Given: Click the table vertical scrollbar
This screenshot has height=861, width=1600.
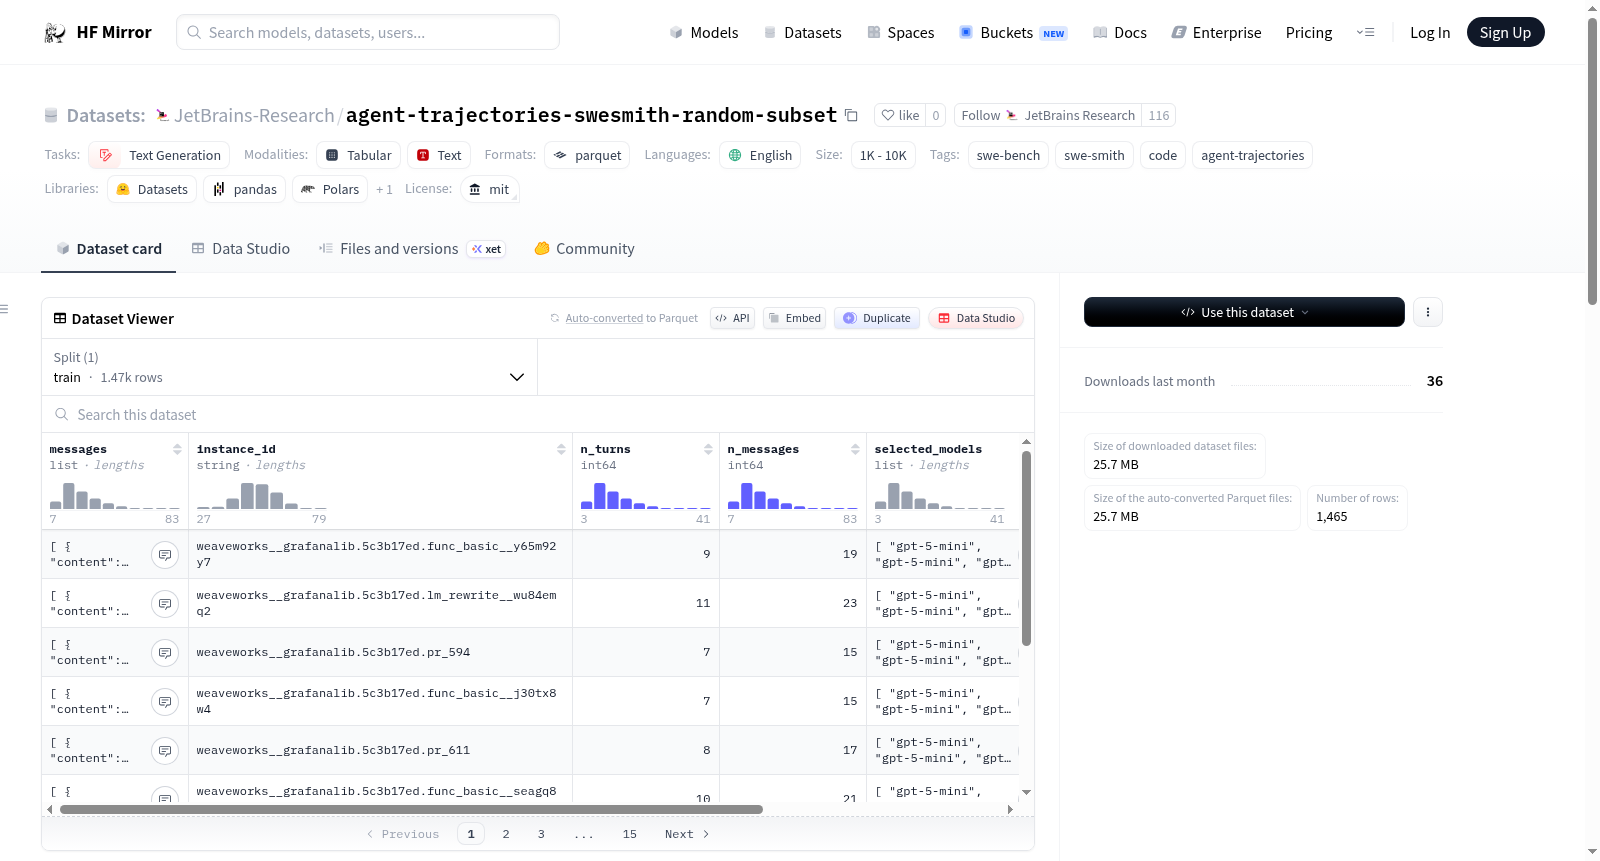Looking at the screenshot, I should pos(1026,548).
